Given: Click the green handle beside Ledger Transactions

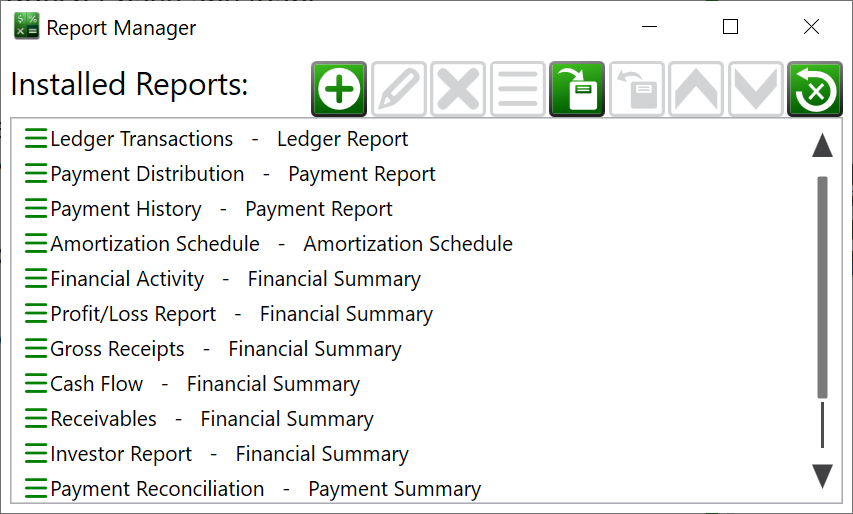Looking at the screenshot, I should [36, 139].
